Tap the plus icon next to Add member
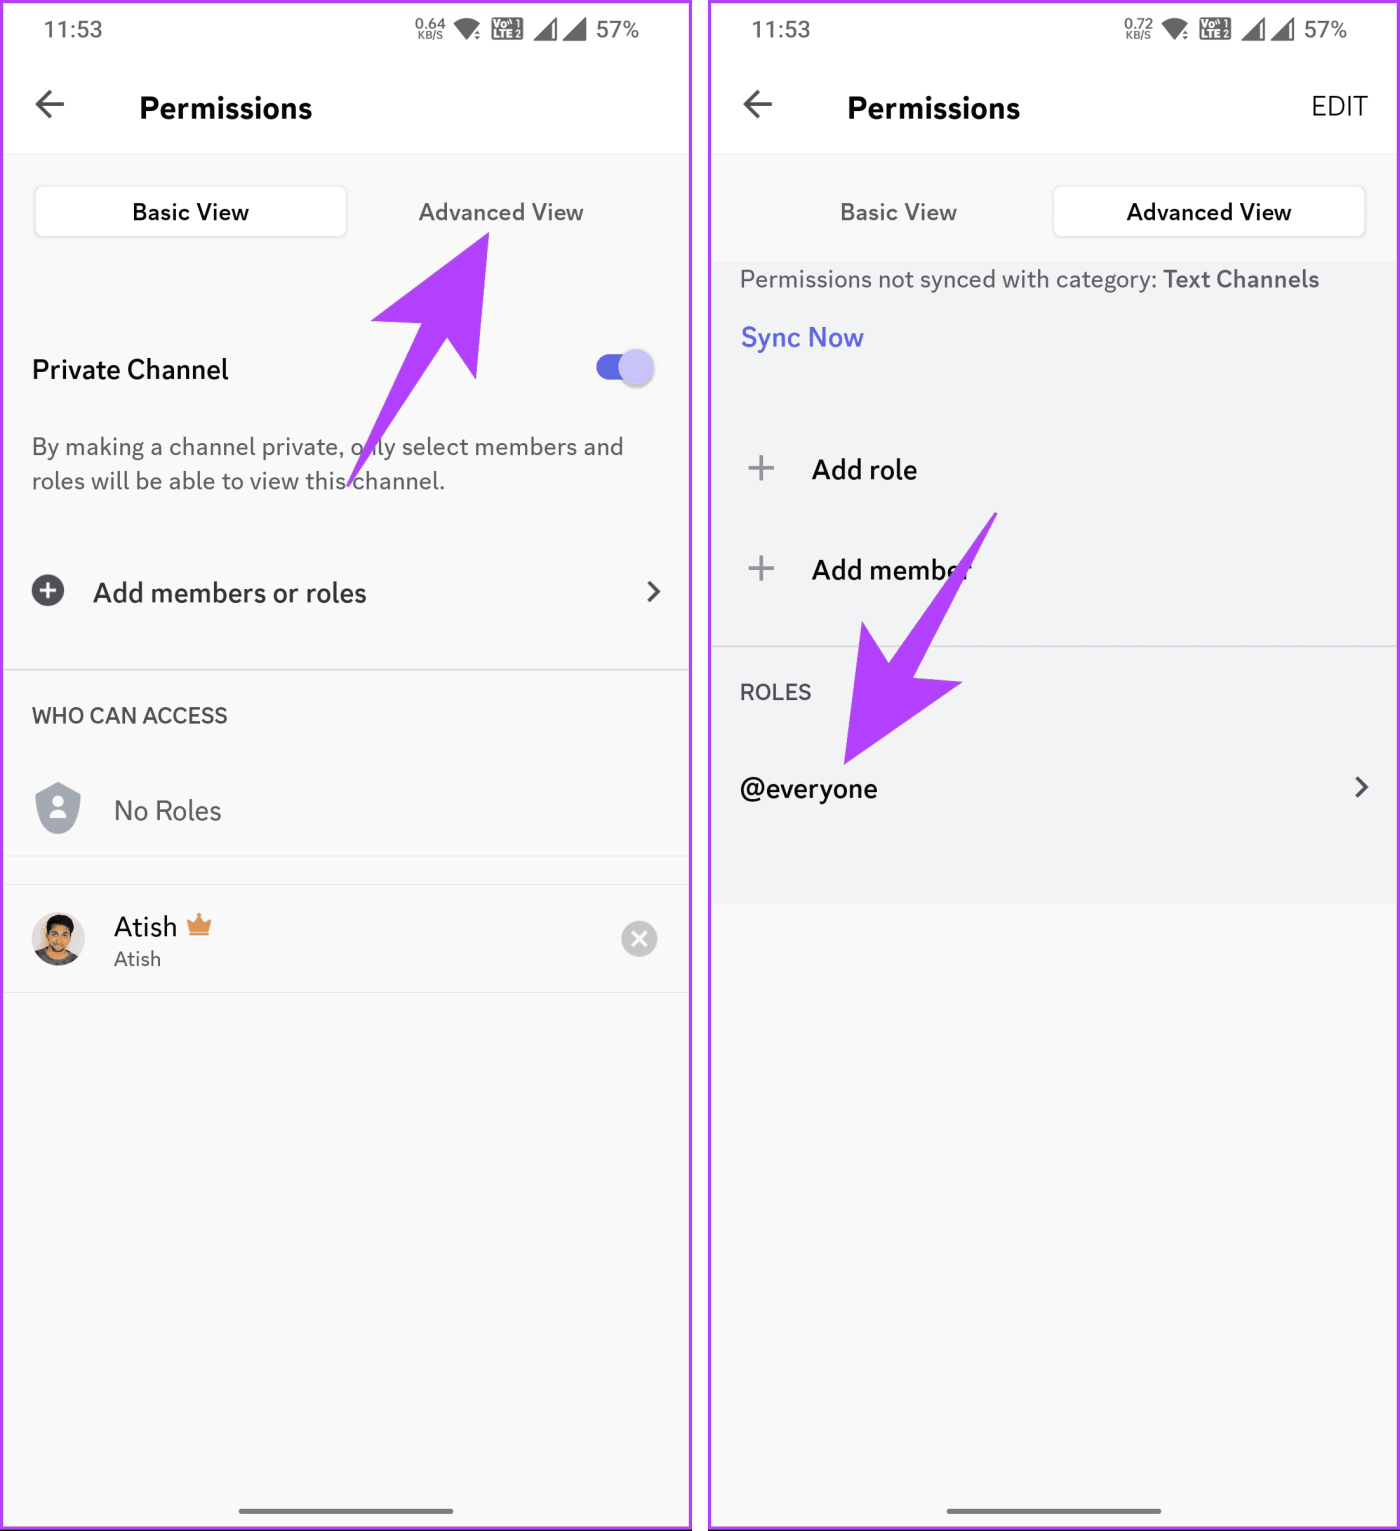The height and width of the screenshot is (1531, 1400). 761,568
